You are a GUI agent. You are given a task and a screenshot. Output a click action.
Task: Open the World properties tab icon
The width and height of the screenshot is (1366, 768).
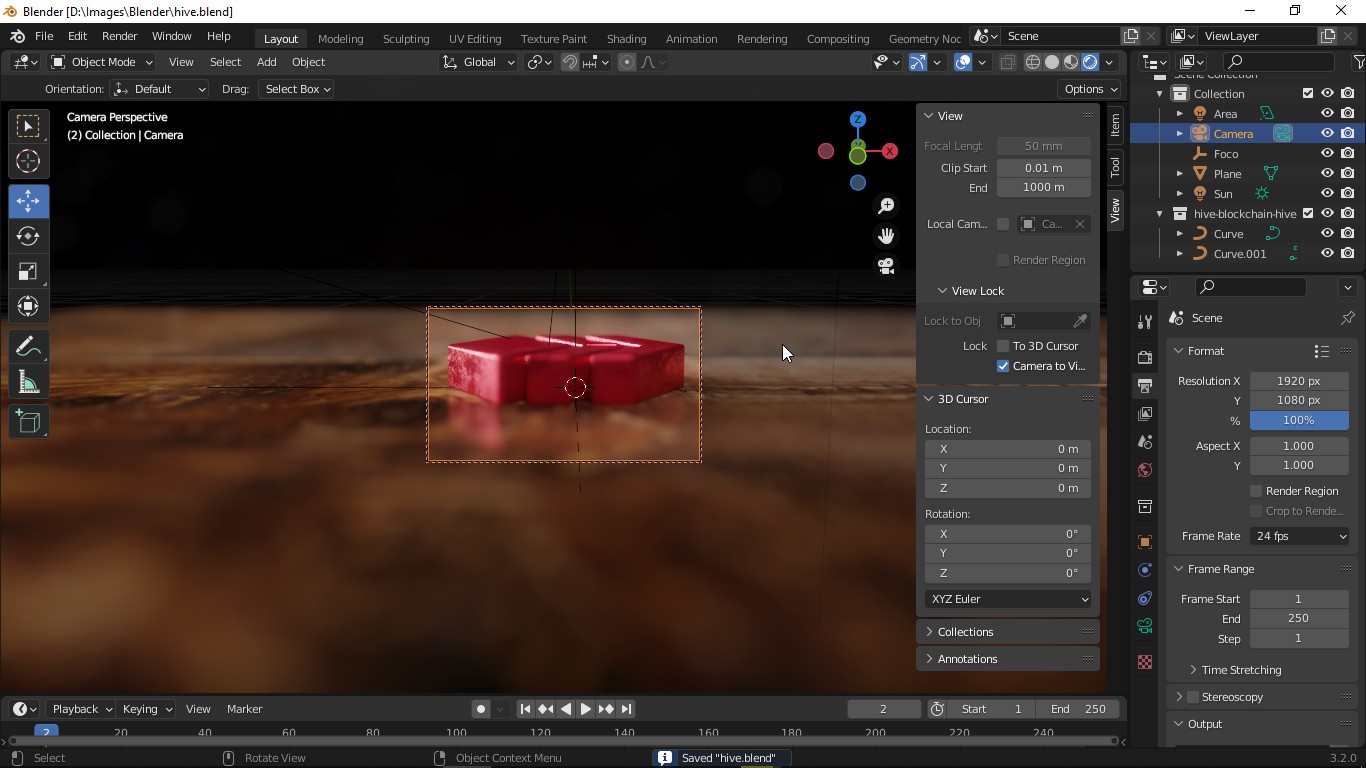tap(1145, 470)
